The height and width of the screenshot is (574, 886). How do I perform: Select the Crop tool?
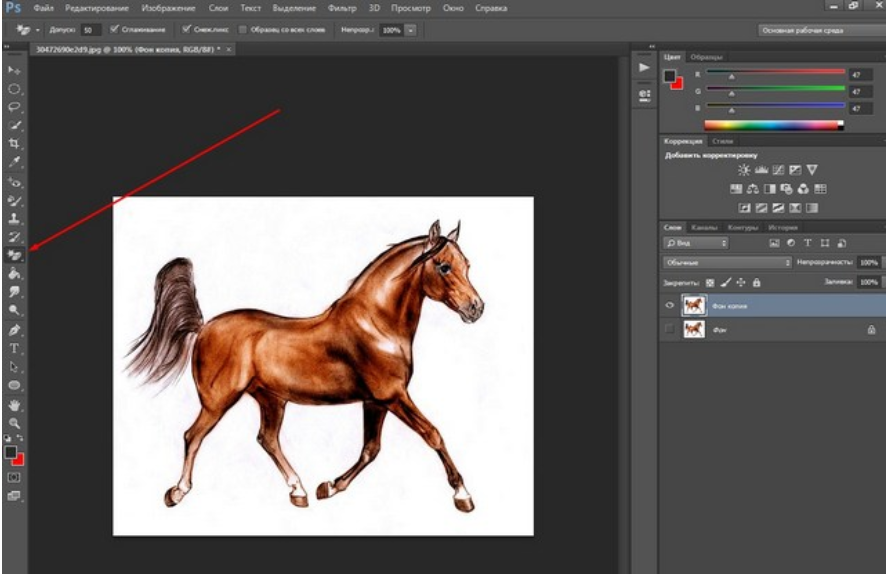point(15,144)
